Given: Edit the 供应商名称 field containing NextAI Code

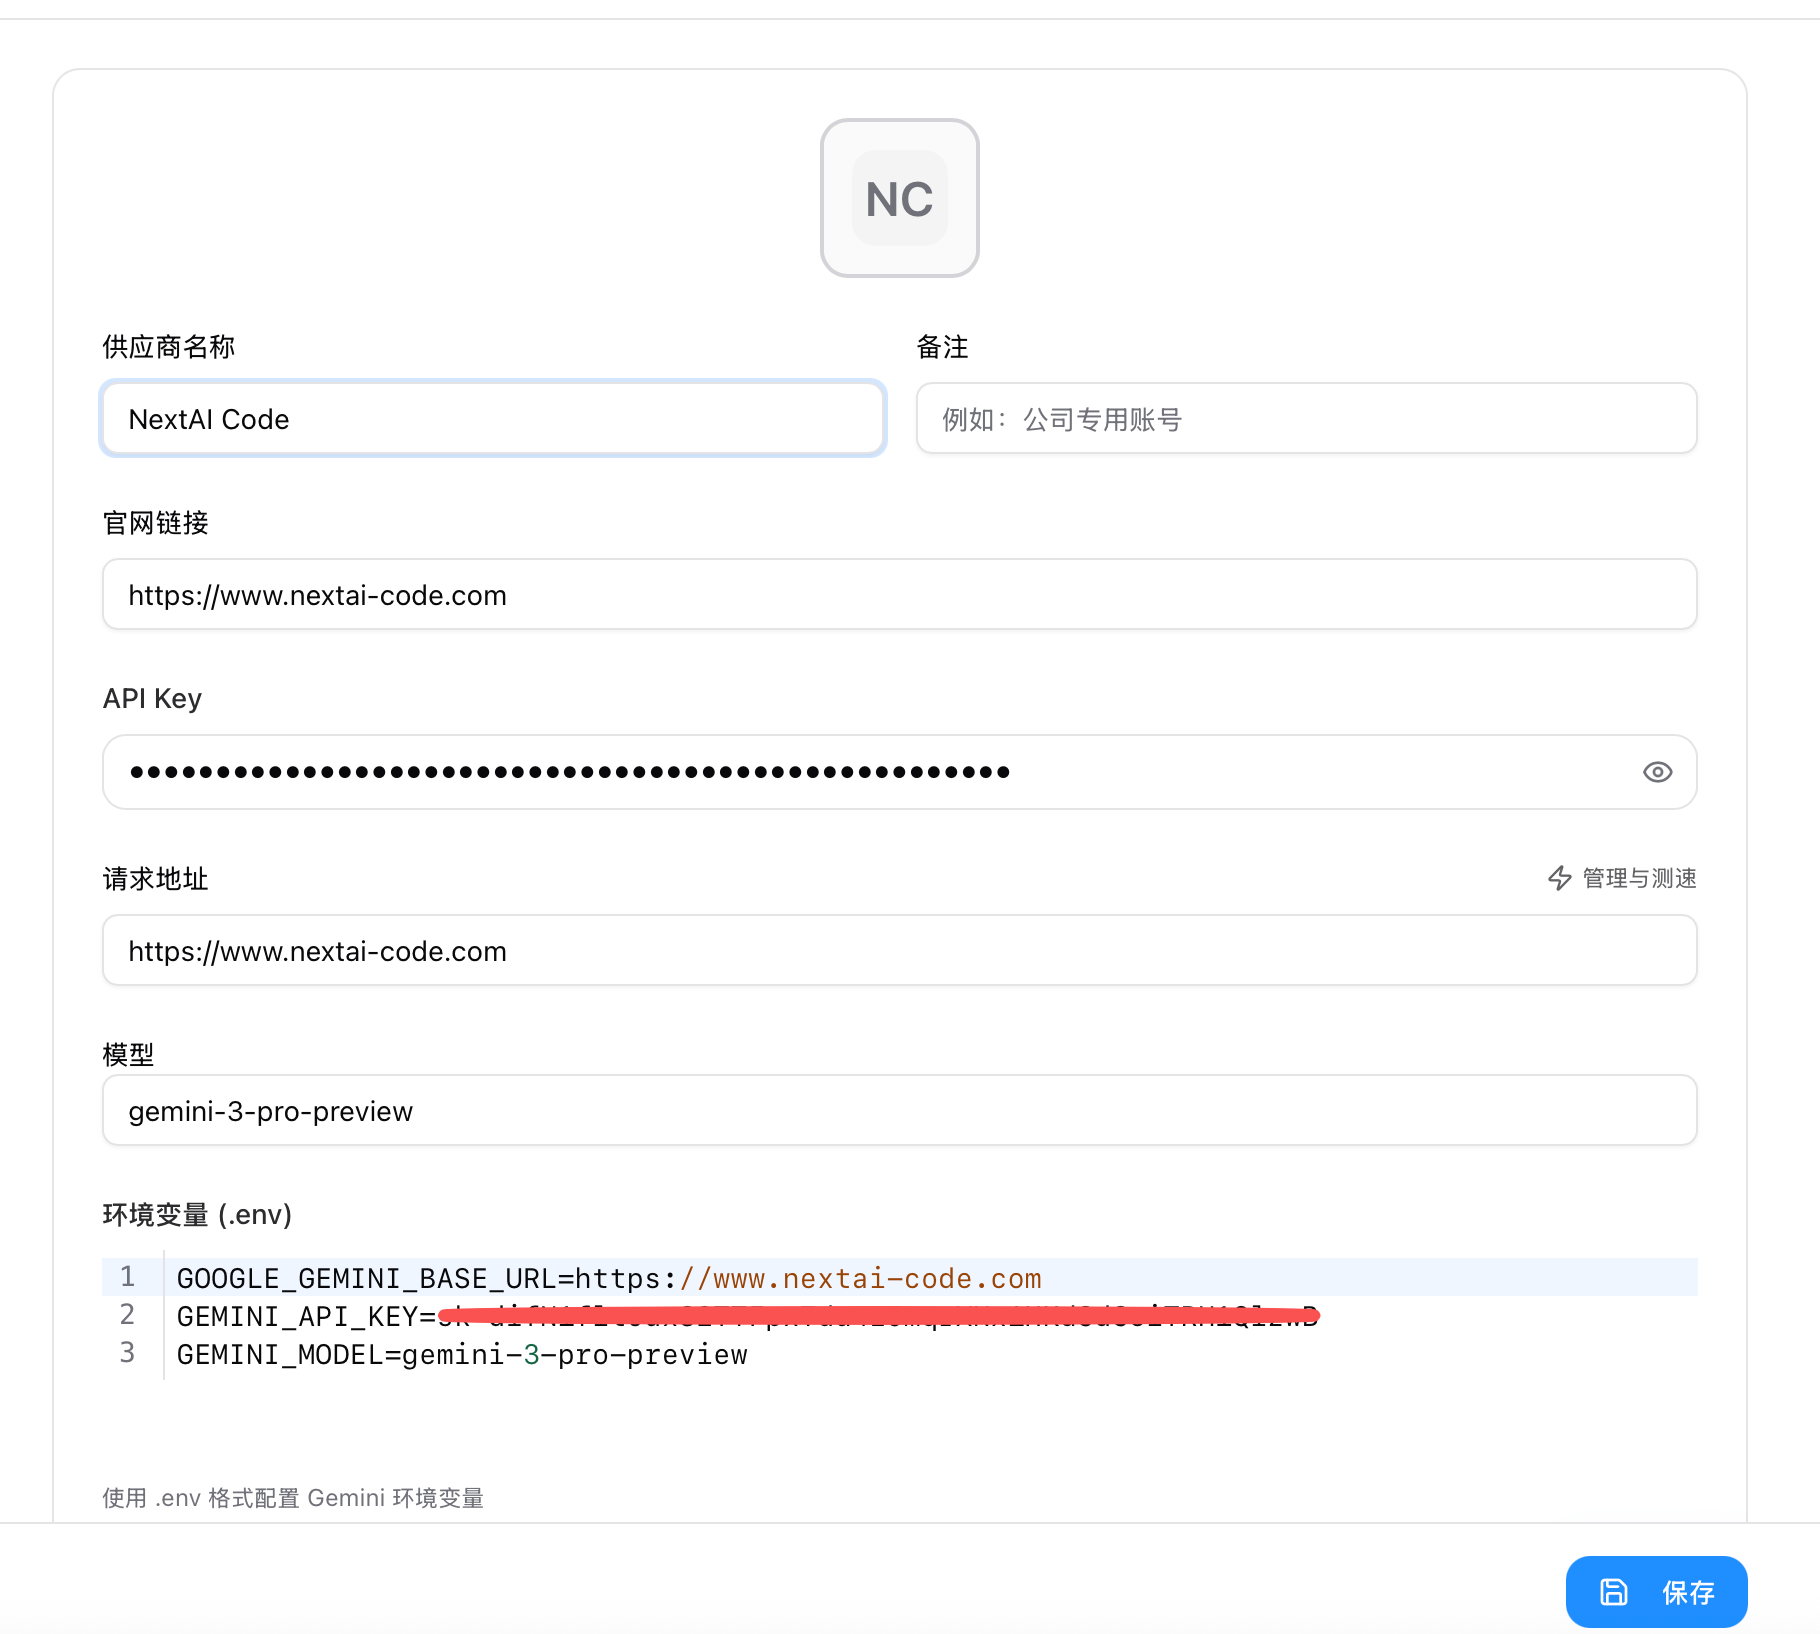Looking at the screenshot, I should pyautogui.click(x=492, y=419).
